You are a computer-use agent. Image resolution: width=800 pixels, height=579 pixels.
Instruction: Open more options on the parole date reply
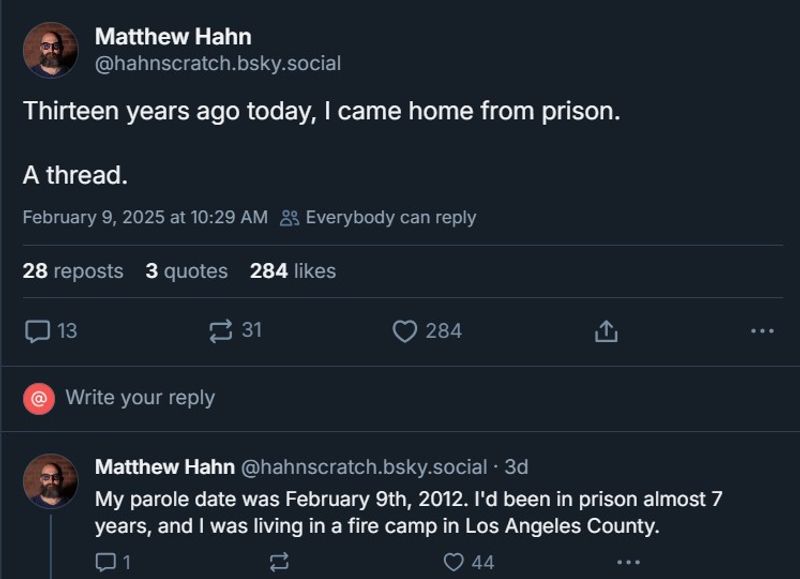click(x=628, y=562)
